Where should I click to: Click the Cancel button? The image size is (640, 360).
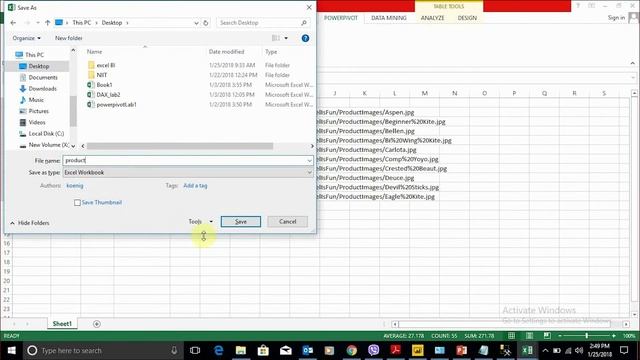click(x=287, y=221)
